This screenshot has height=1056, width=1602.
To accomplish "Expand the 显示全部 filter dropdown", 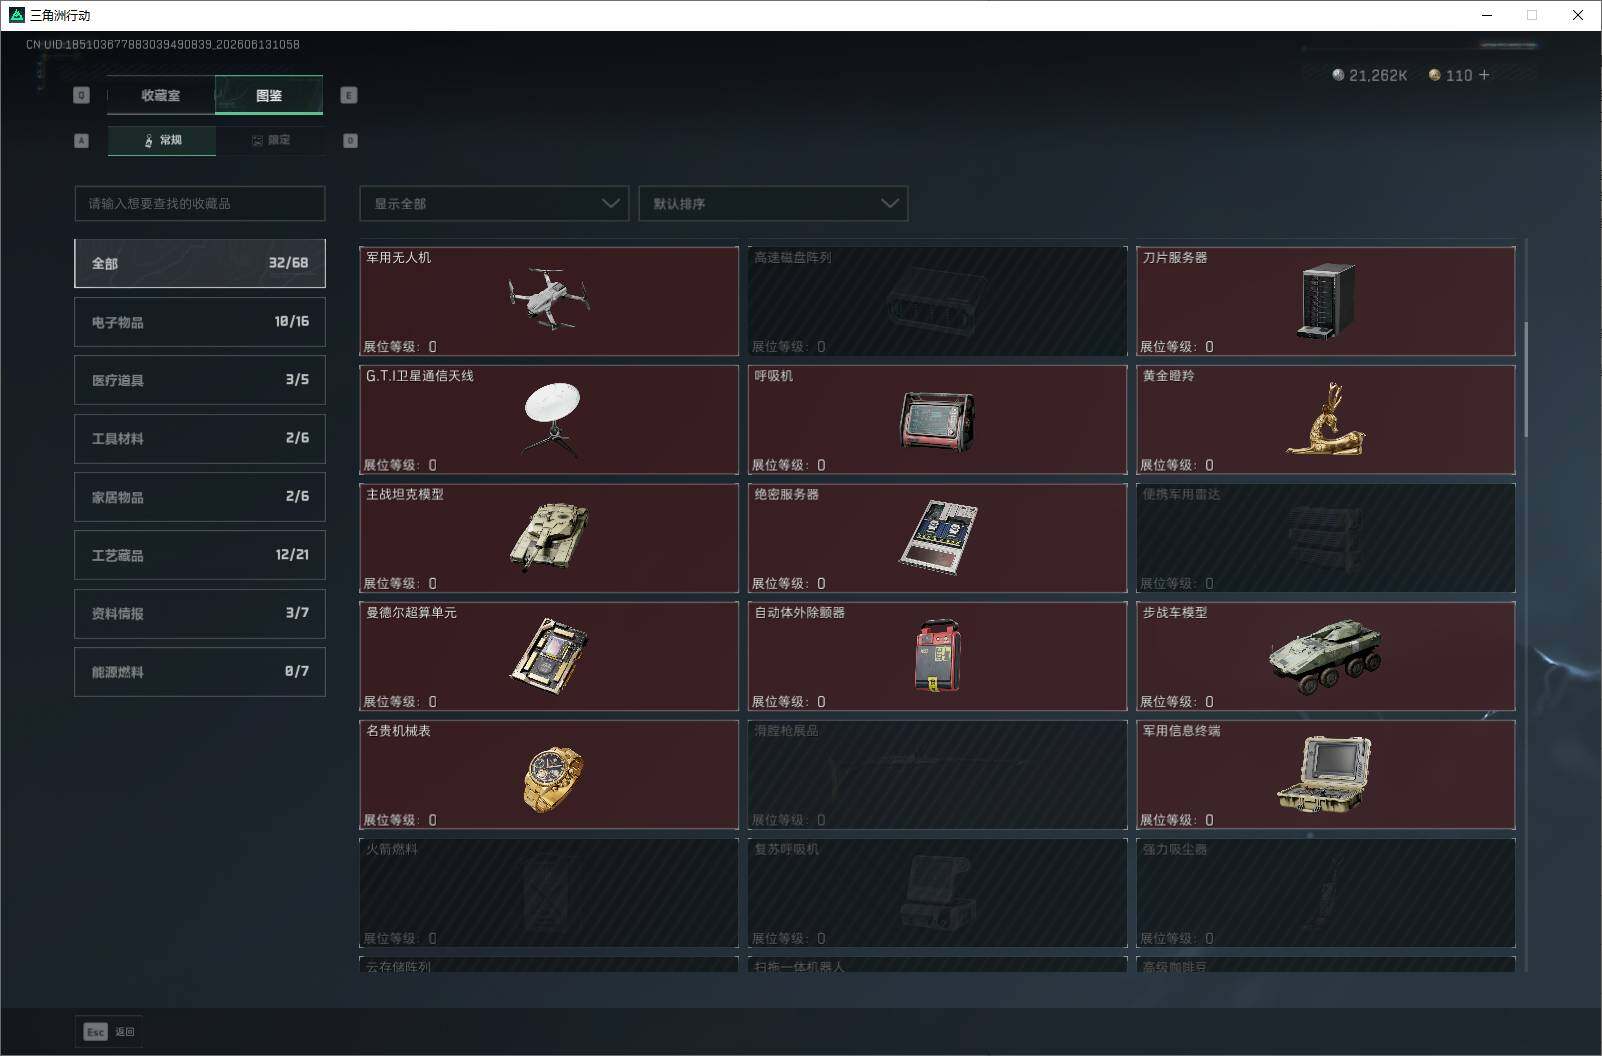I will click(494, 203).
